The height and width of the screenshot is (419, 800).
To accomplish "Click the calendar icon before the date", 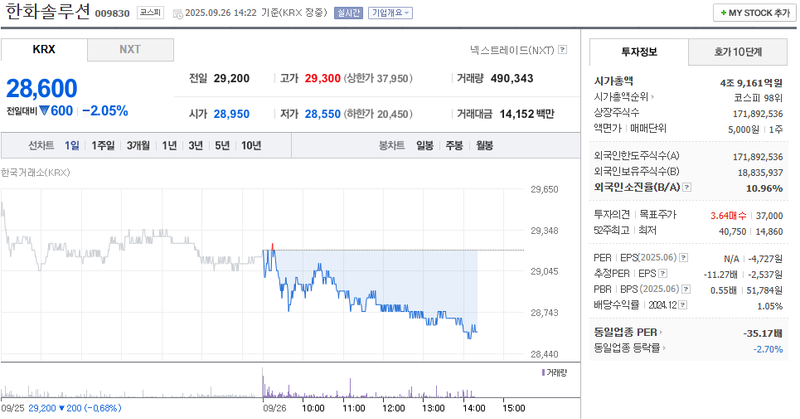I will [x=178, y=13].
